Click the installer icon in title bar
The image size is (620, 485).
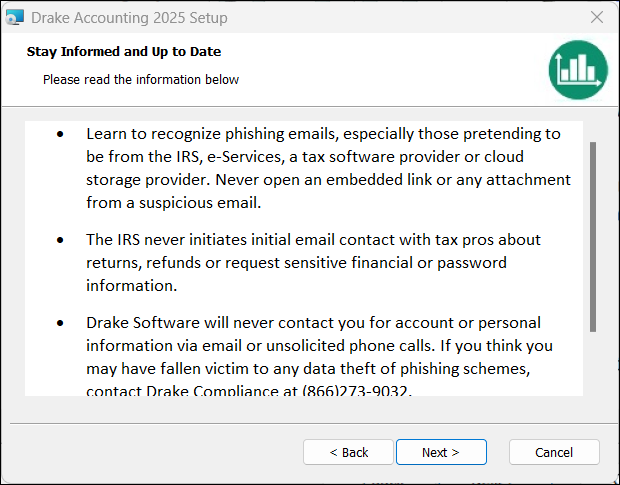coord(15,17)
